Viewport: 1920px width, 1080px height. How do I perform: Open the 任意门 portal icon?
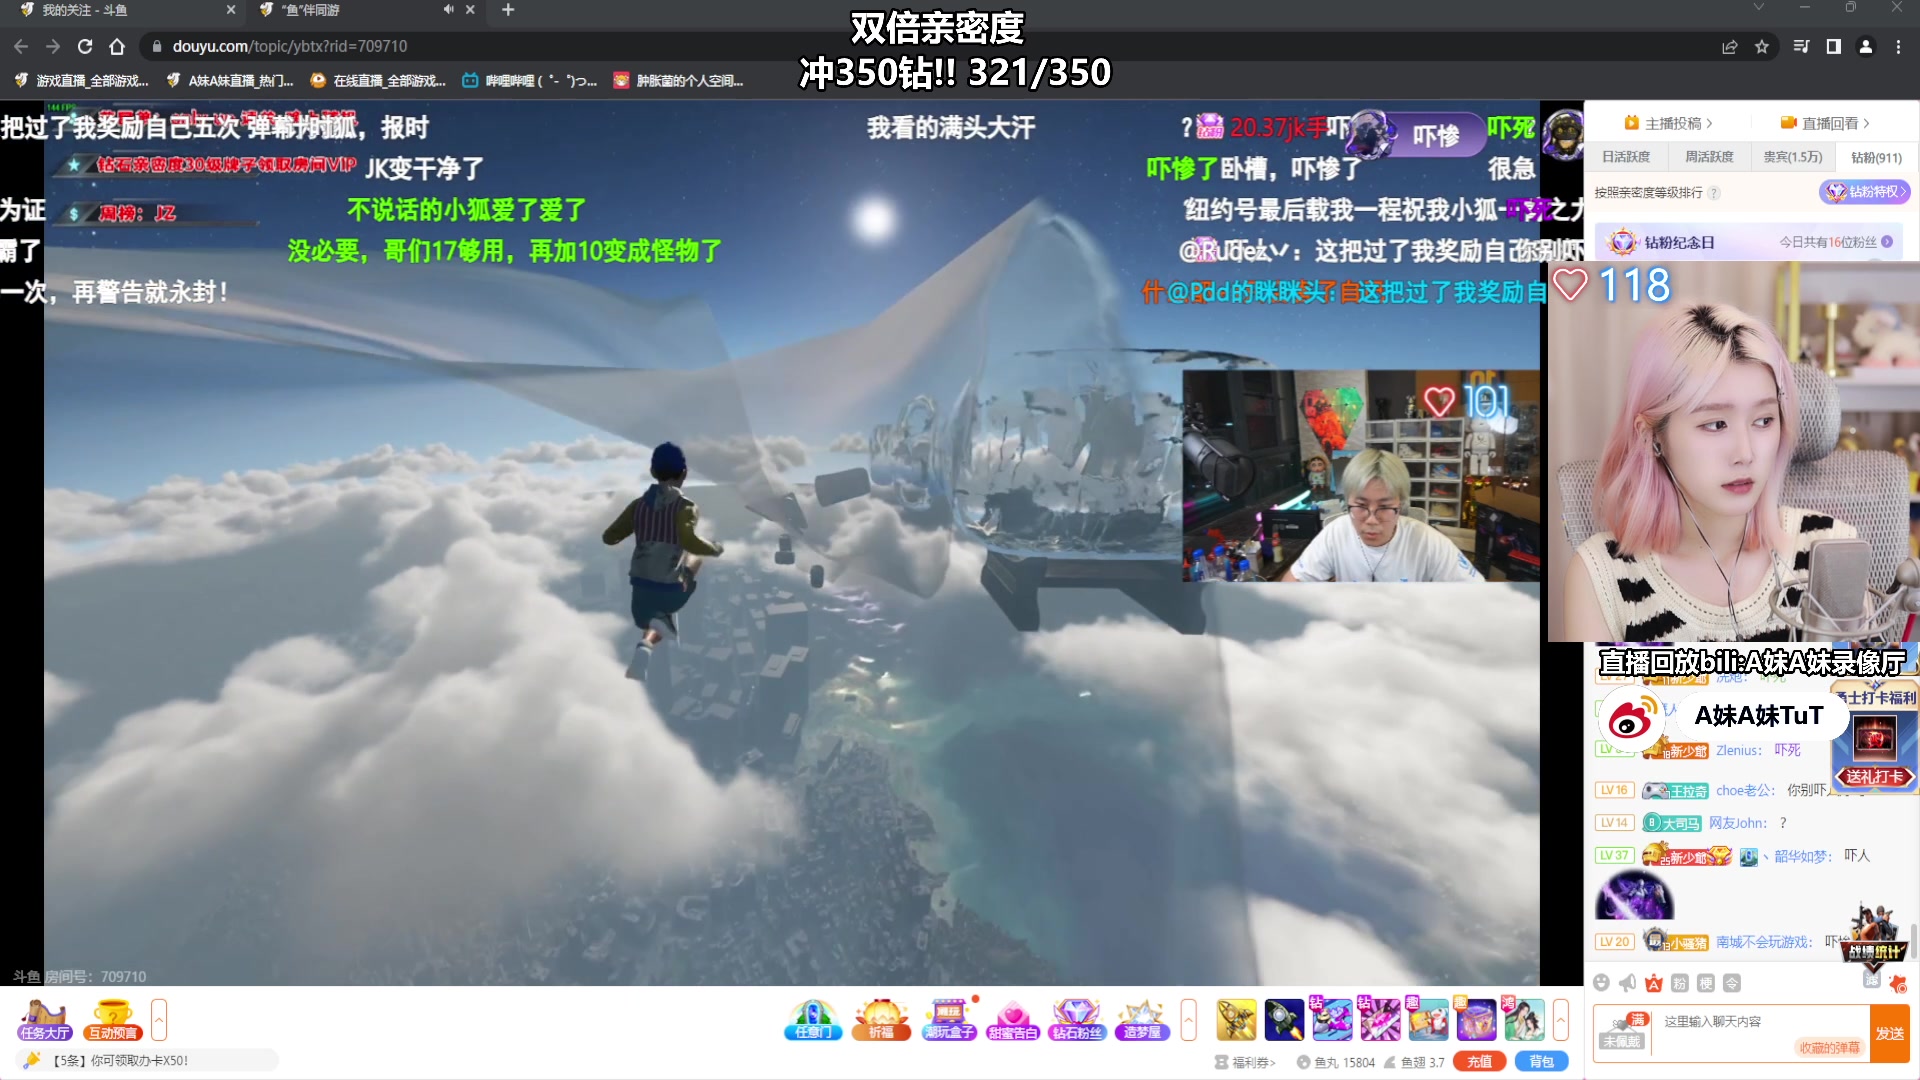[813, 1020]
